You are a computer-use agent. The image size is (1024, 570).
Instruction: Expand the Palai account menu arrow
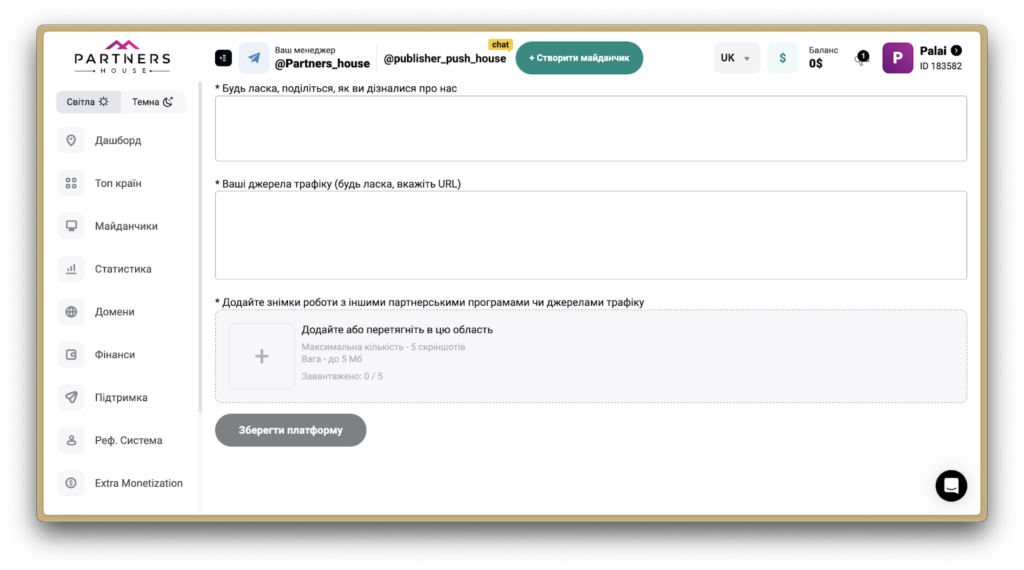(956, 50)
